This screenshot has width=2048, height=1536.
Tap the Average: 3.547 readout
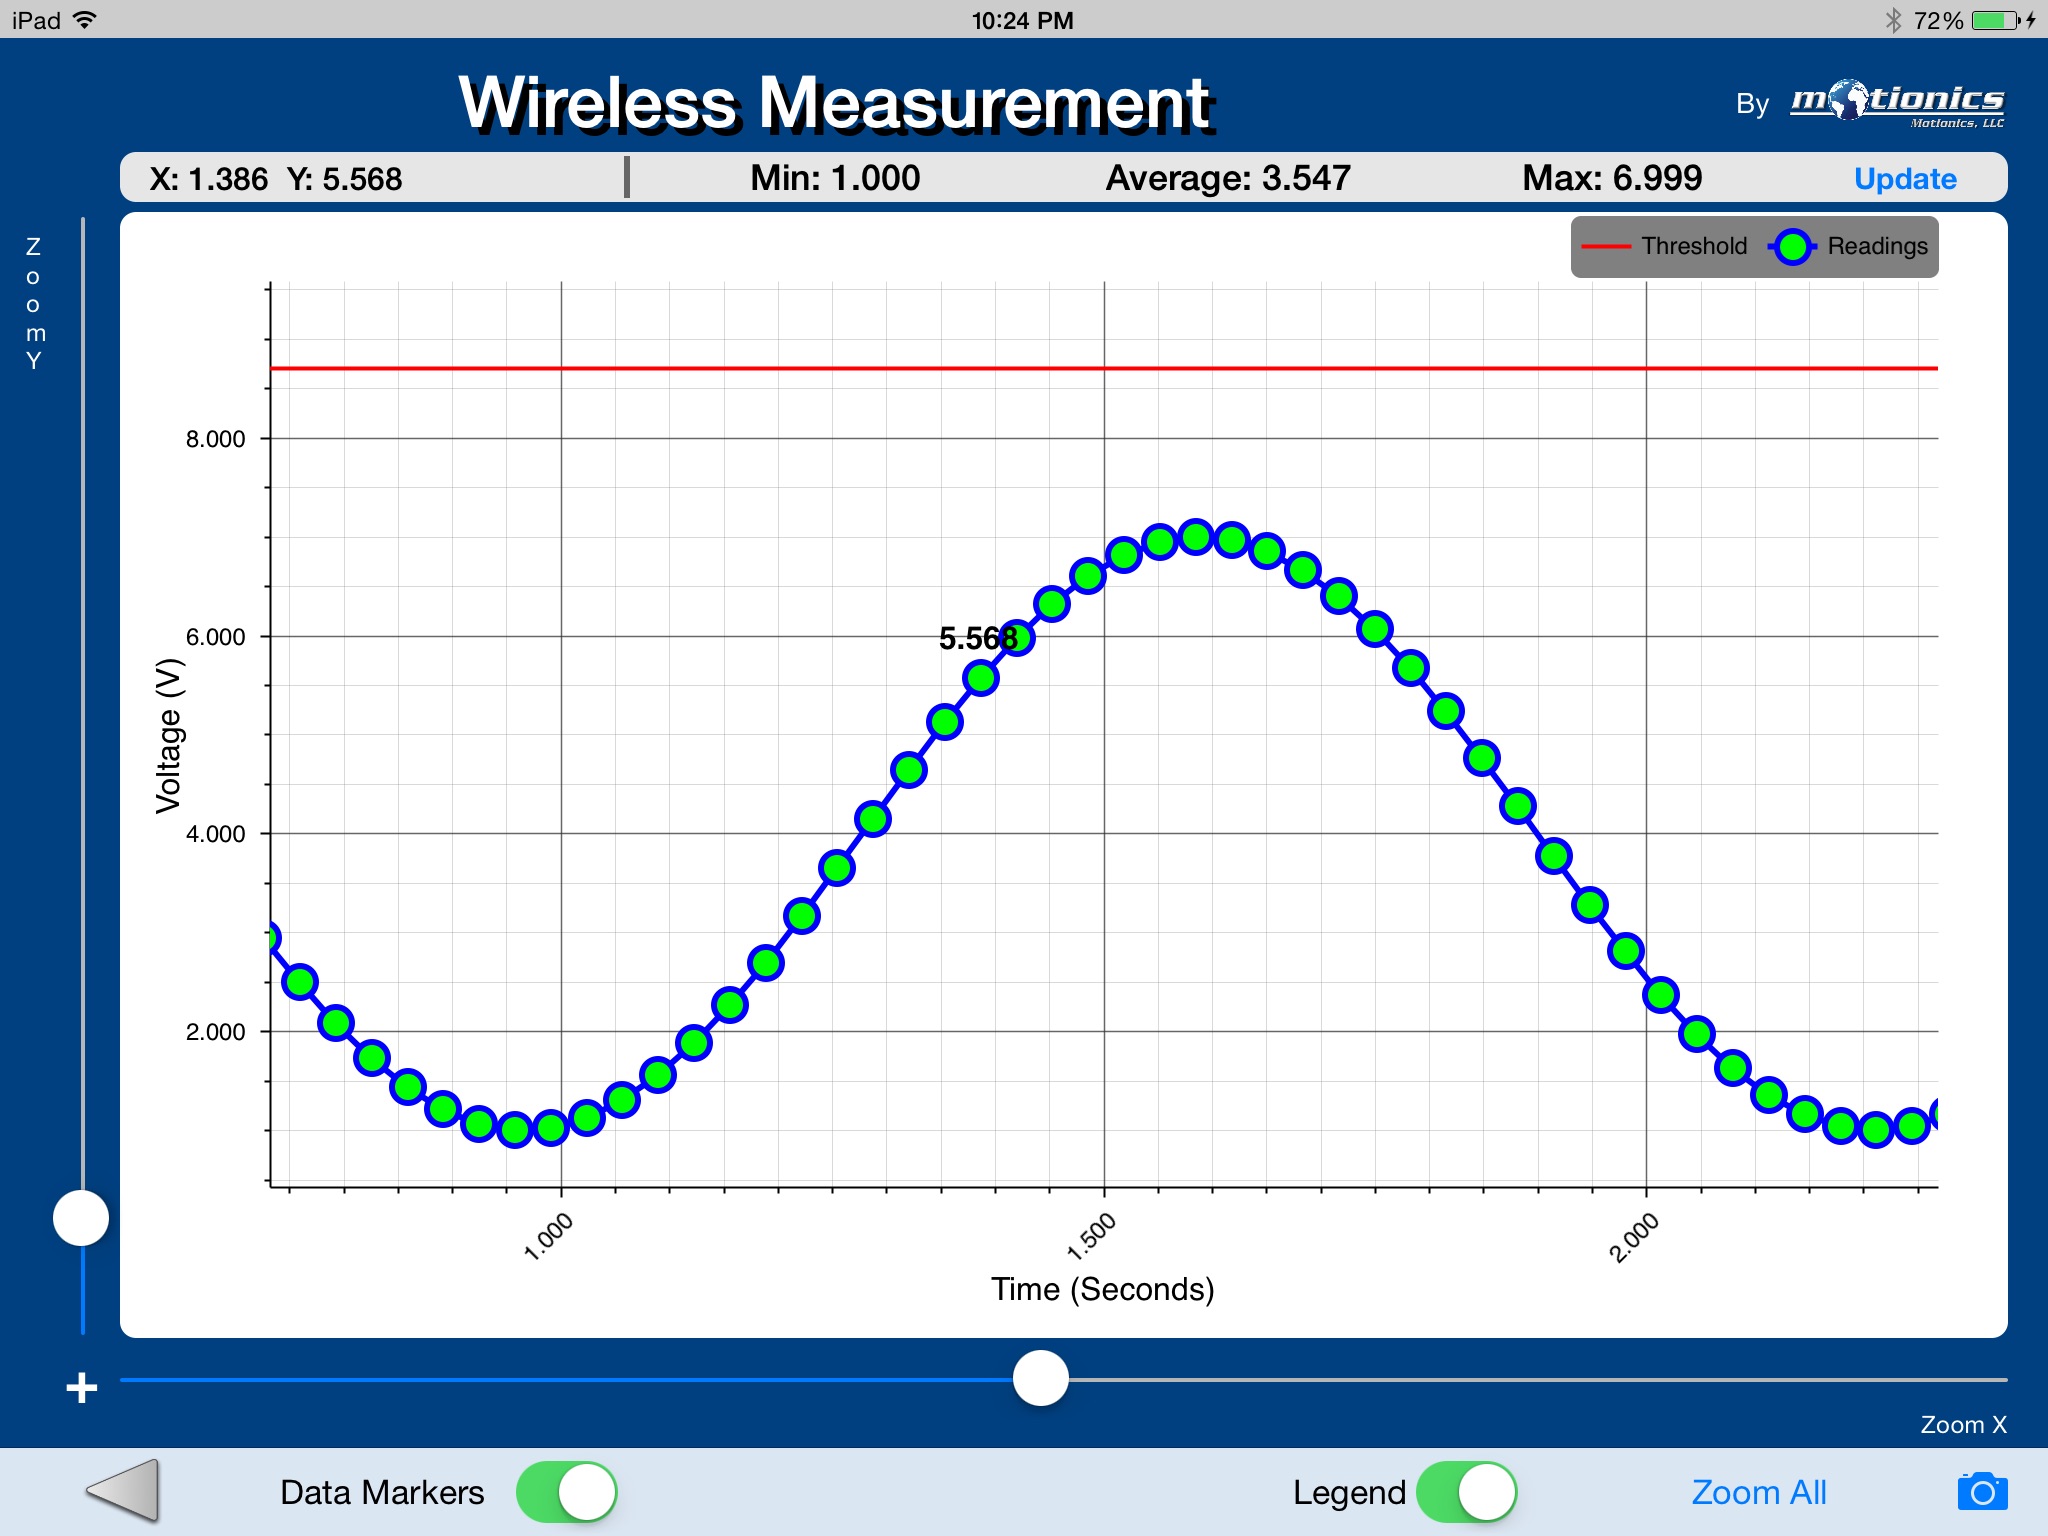[x=1227, y=178]
